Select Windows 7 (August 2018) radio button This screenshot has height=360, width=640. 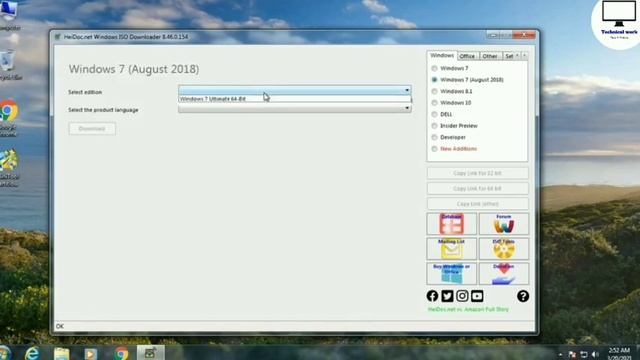tap(434, 80)
